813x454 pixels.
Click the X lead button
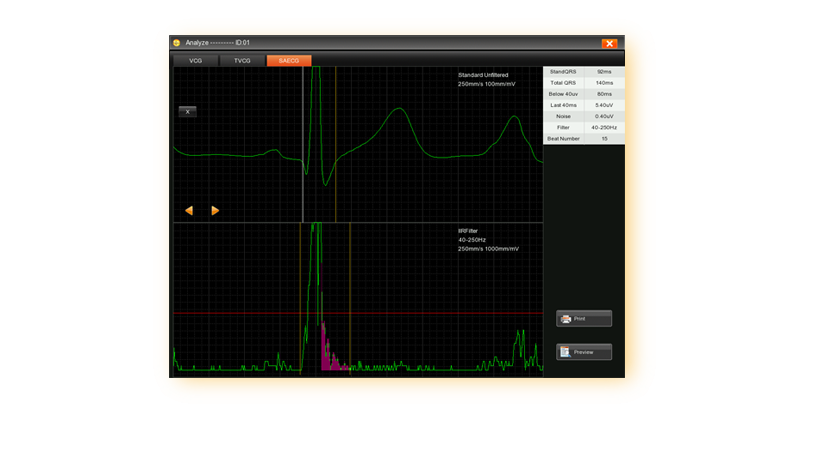[187, 112]
